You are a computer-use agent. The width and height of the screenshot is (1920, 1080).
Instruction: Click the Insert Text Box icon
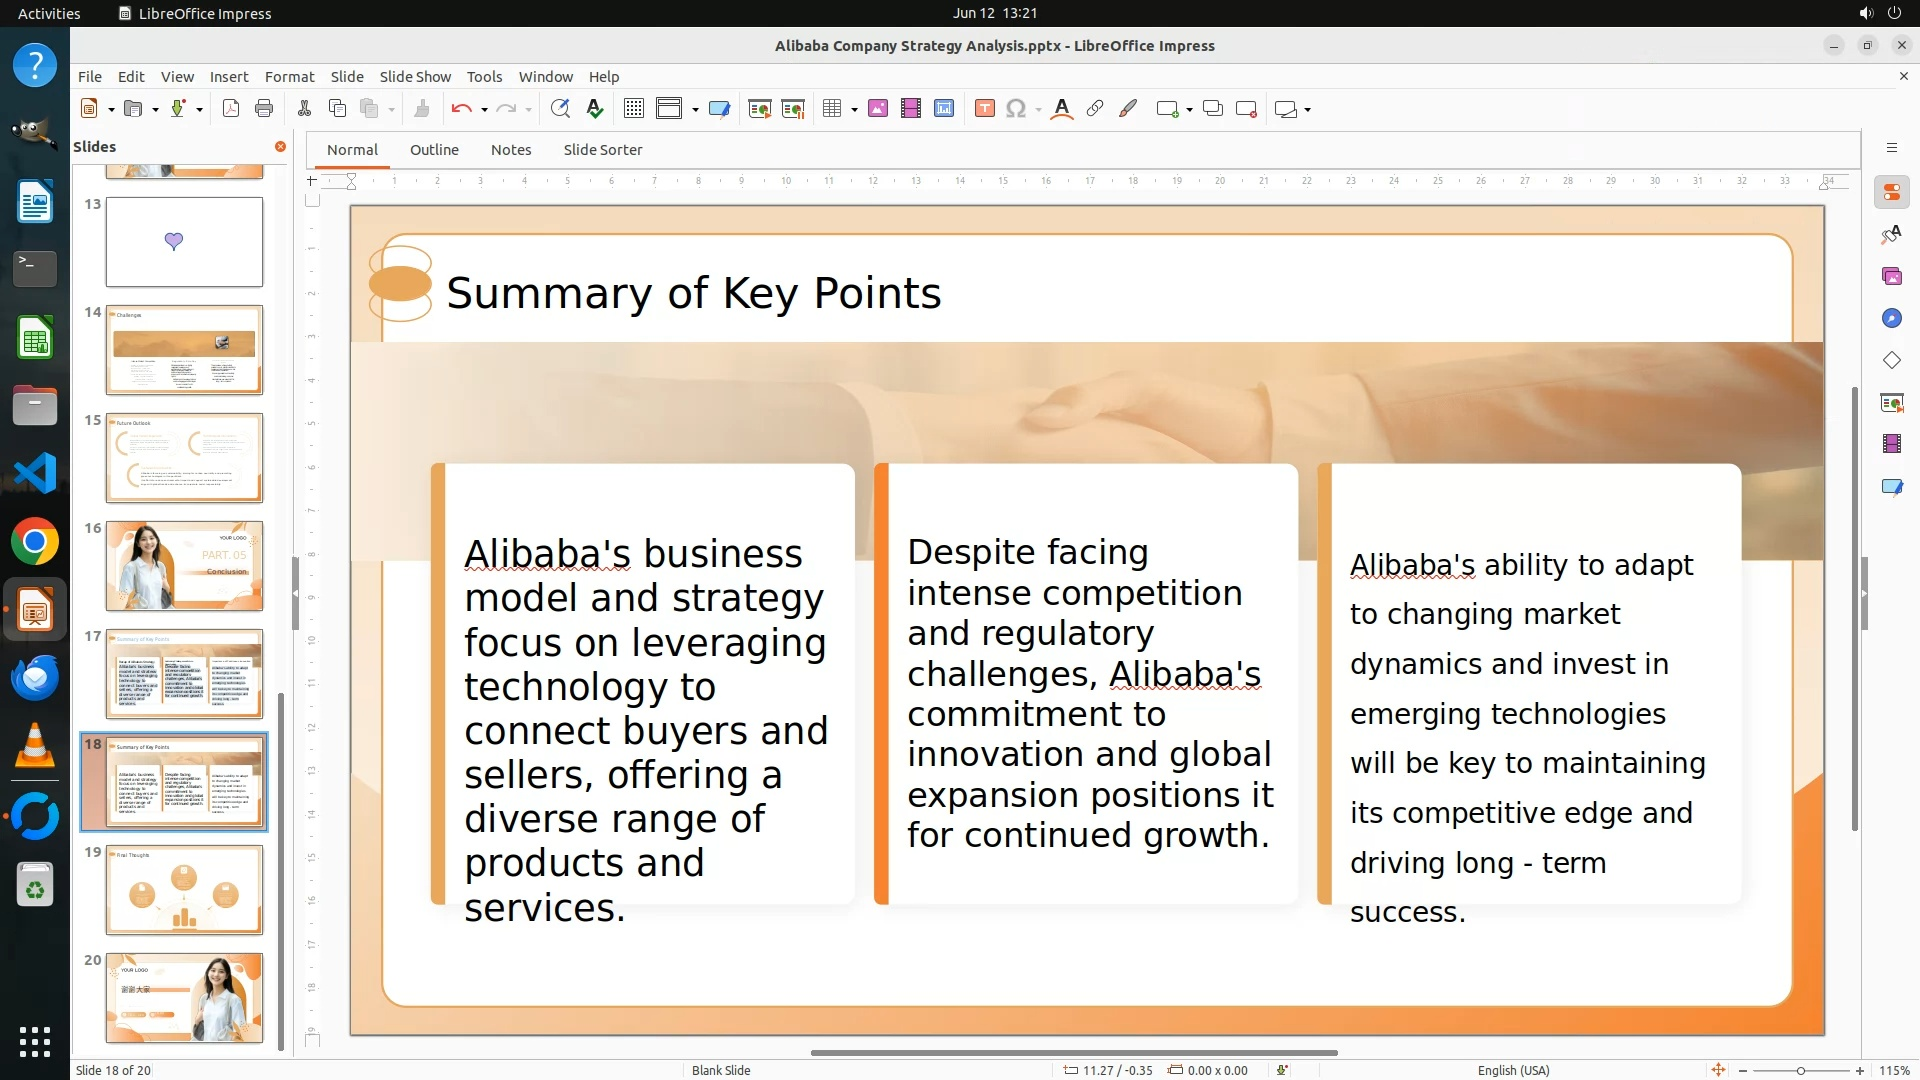click(x=985, y=109)
